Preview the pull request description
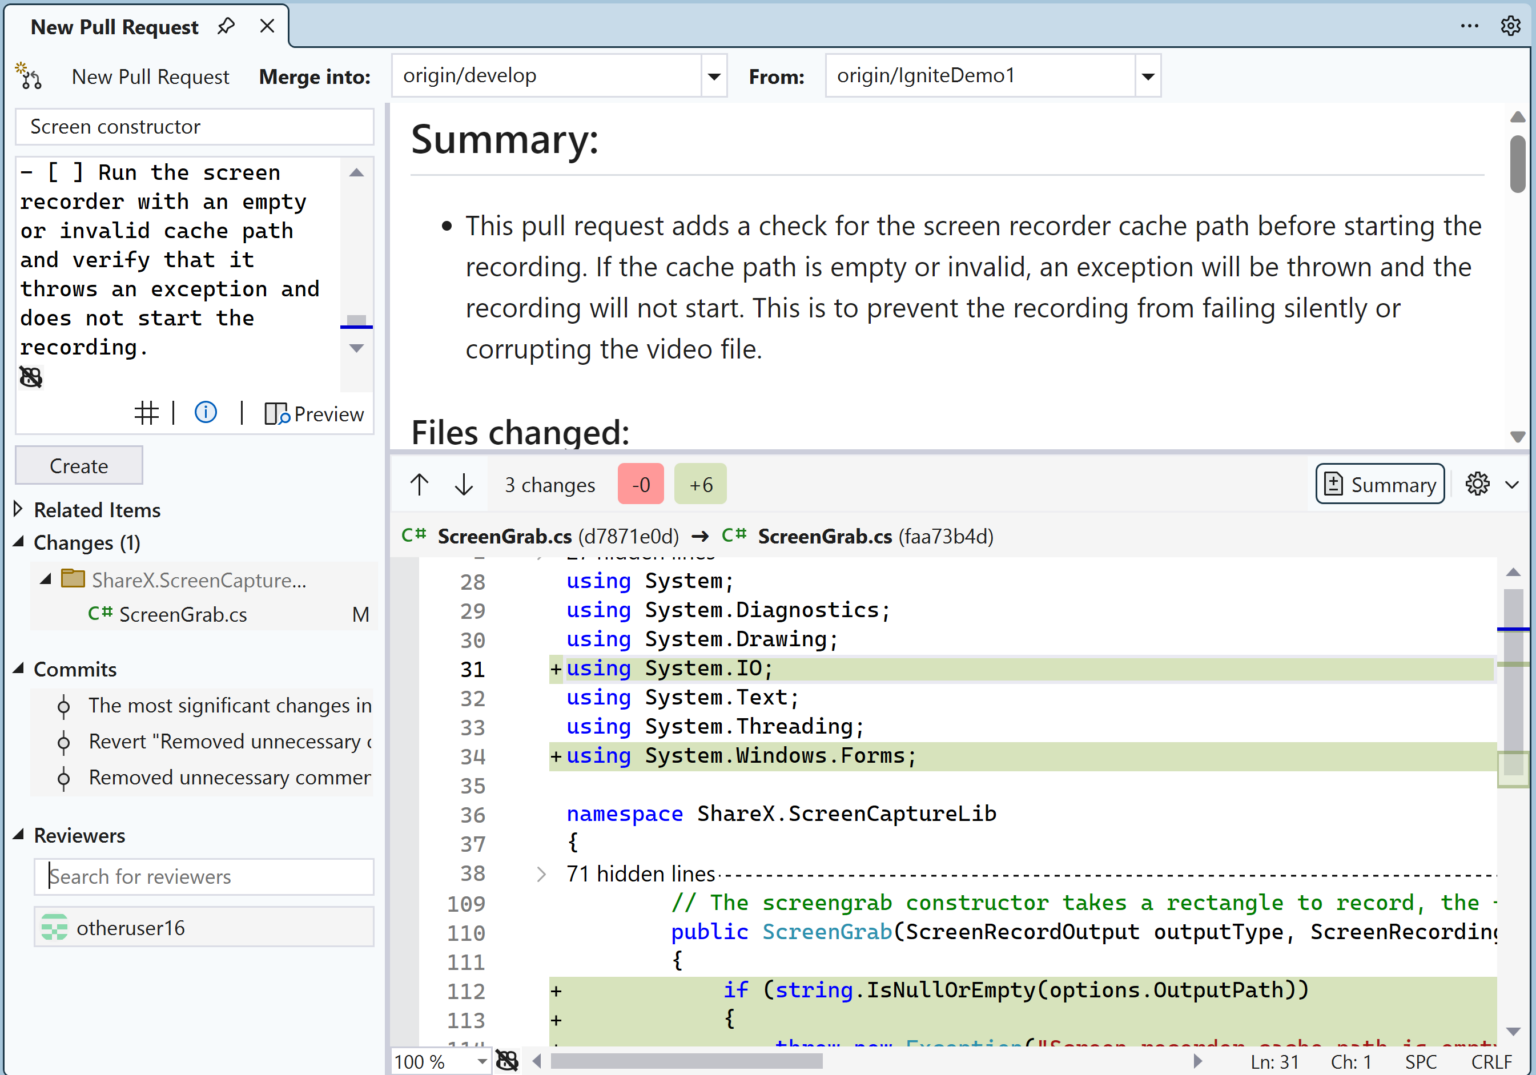1536x1075 pixels. pos(314,413)
